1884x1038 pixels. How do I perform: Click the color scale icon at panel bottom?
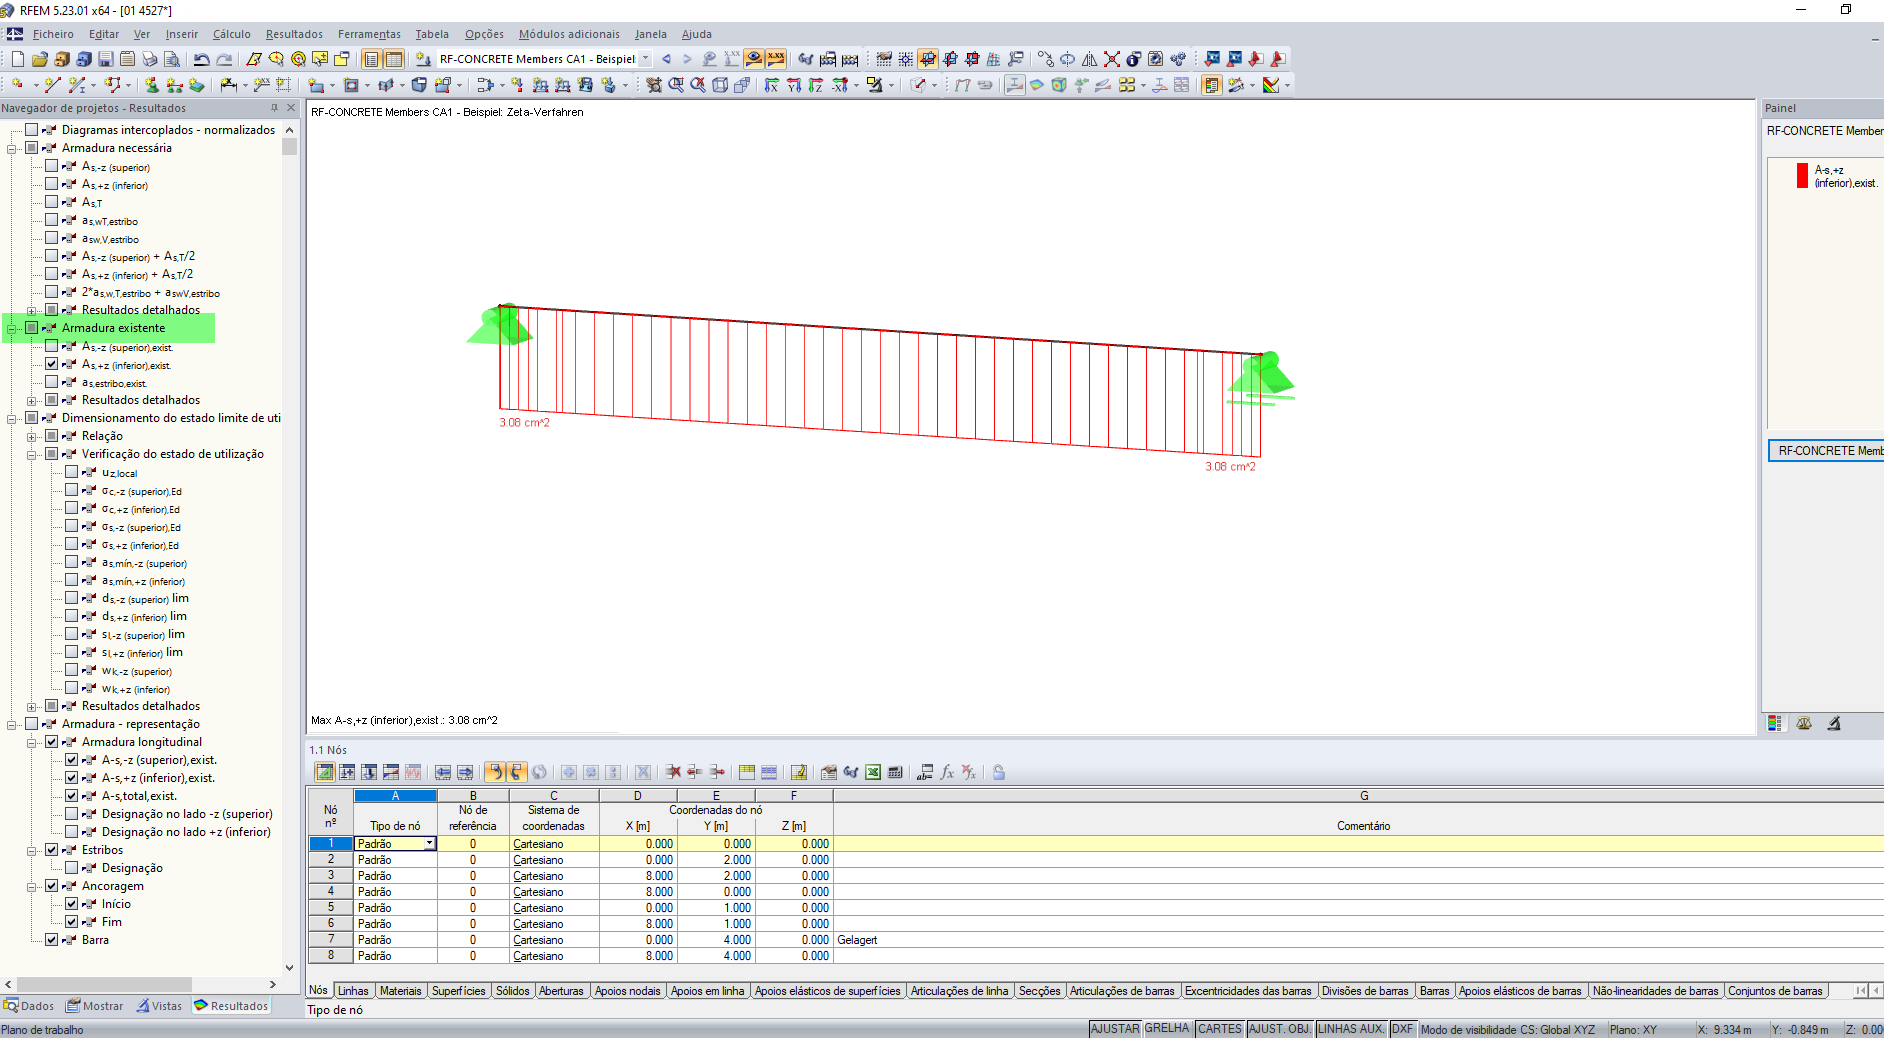[x=1775, y=723]
